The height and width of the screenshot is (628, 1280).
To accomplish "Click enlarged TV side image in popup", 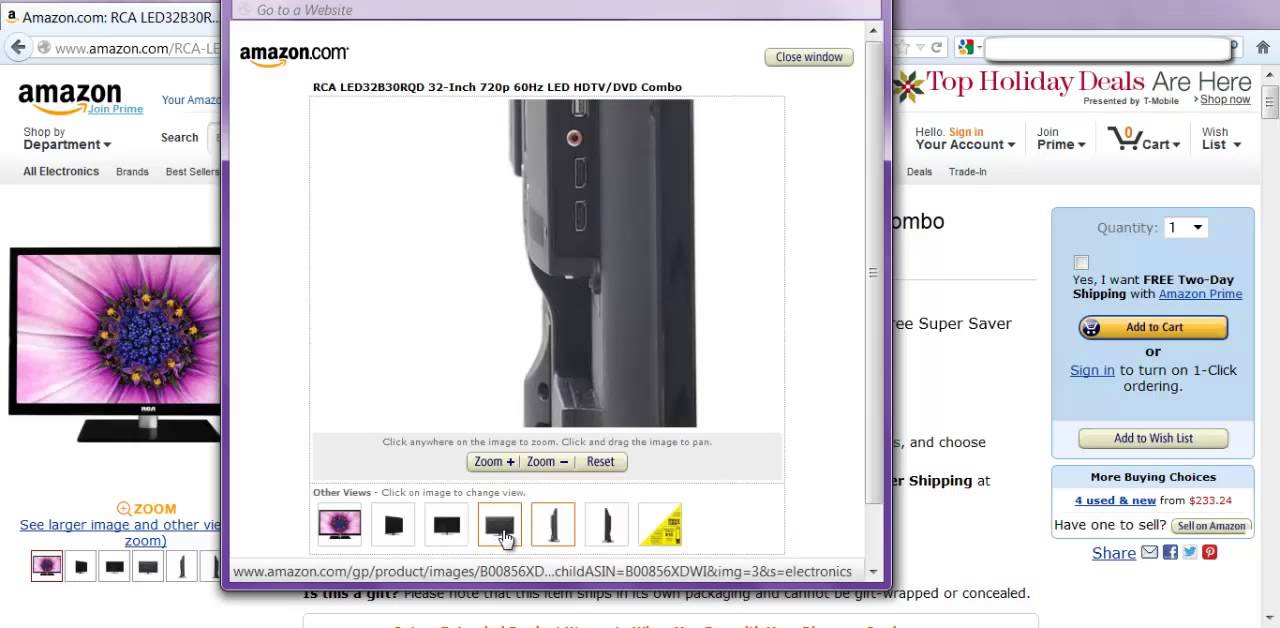I will click(603, 263).
